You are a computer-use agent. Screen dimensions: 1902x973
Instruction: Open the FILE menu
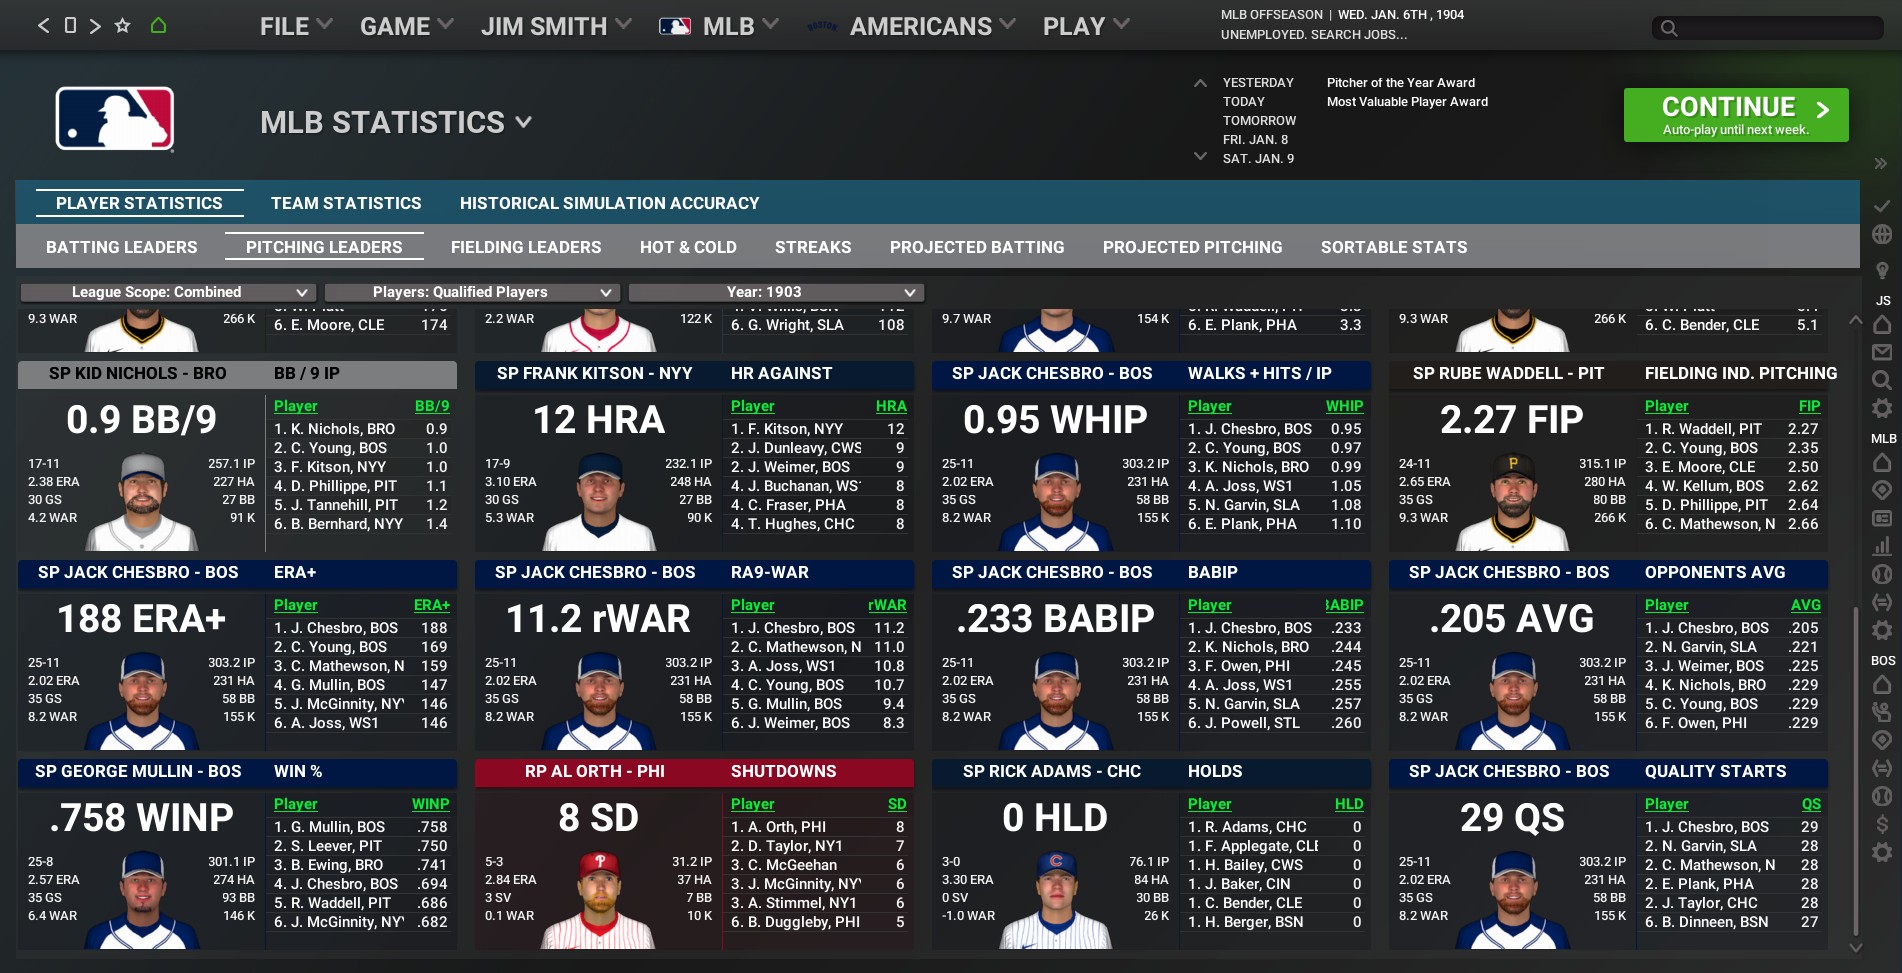click(x=295, y=26)
